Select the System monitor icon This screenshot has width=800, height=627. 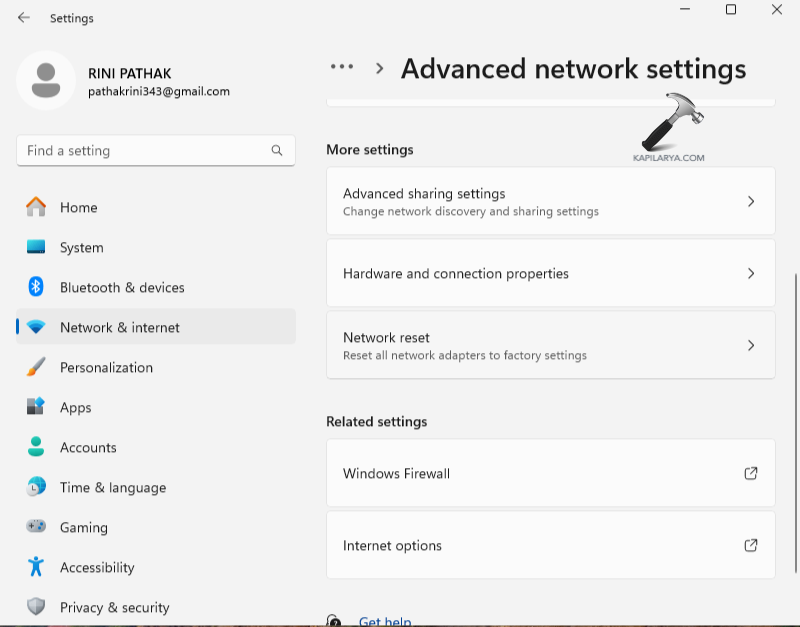point(36,247)
